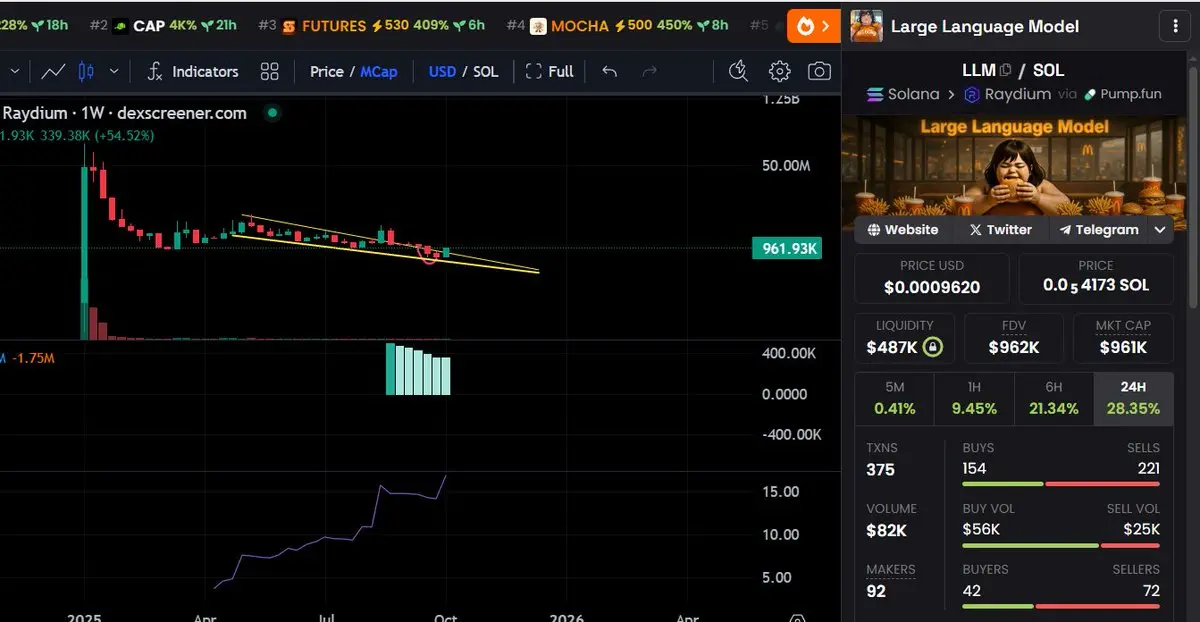Click the LIQUIDITY $487K value

pos(892,347)
